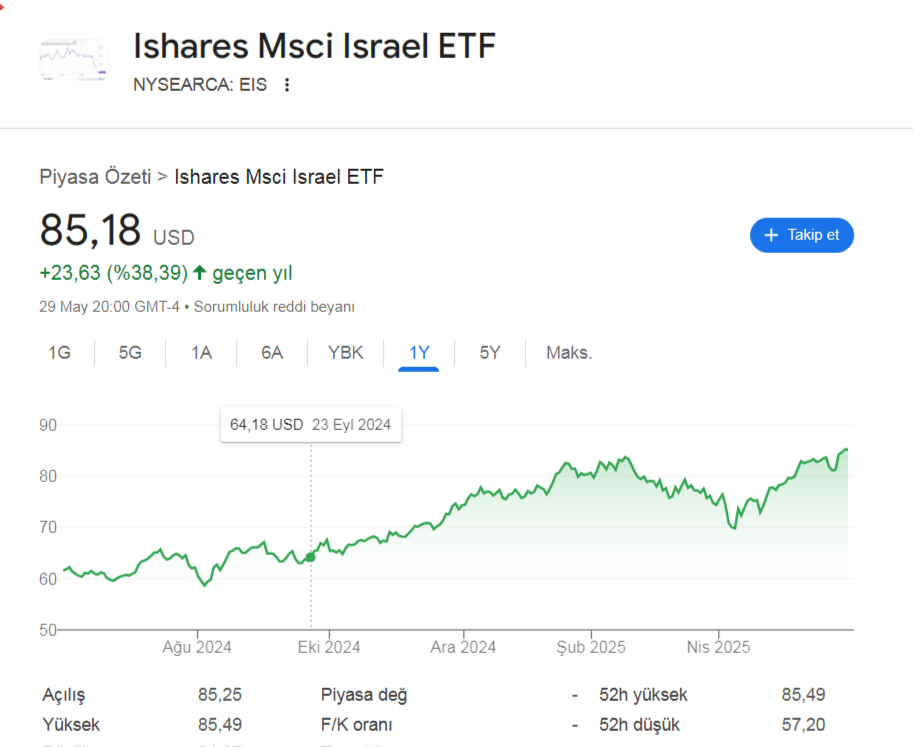Screen dimensions: 913x747
Task: Show the 6A chart range
Action: [272, 353]
